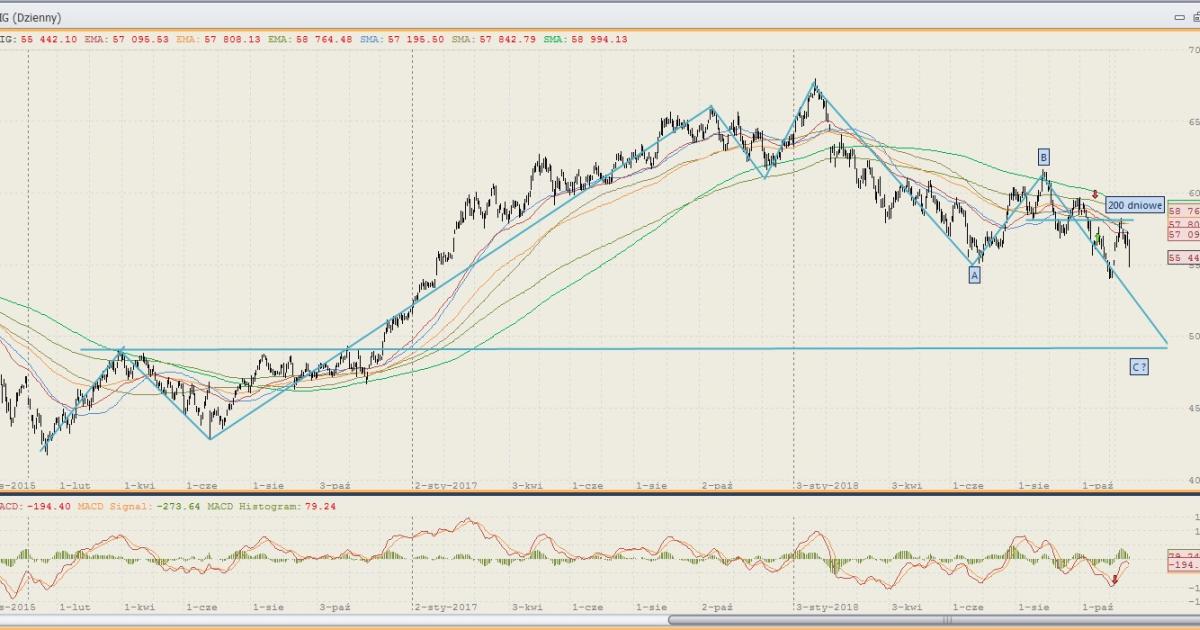Click the 55 44 price tag on axis
The width and height of the screenshot is (1200, 630).
click(1183, 258)
